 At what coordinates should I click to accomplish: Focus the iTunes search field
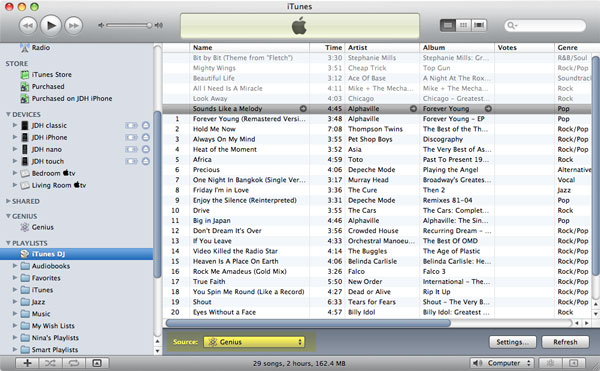[x=545, y=26]
